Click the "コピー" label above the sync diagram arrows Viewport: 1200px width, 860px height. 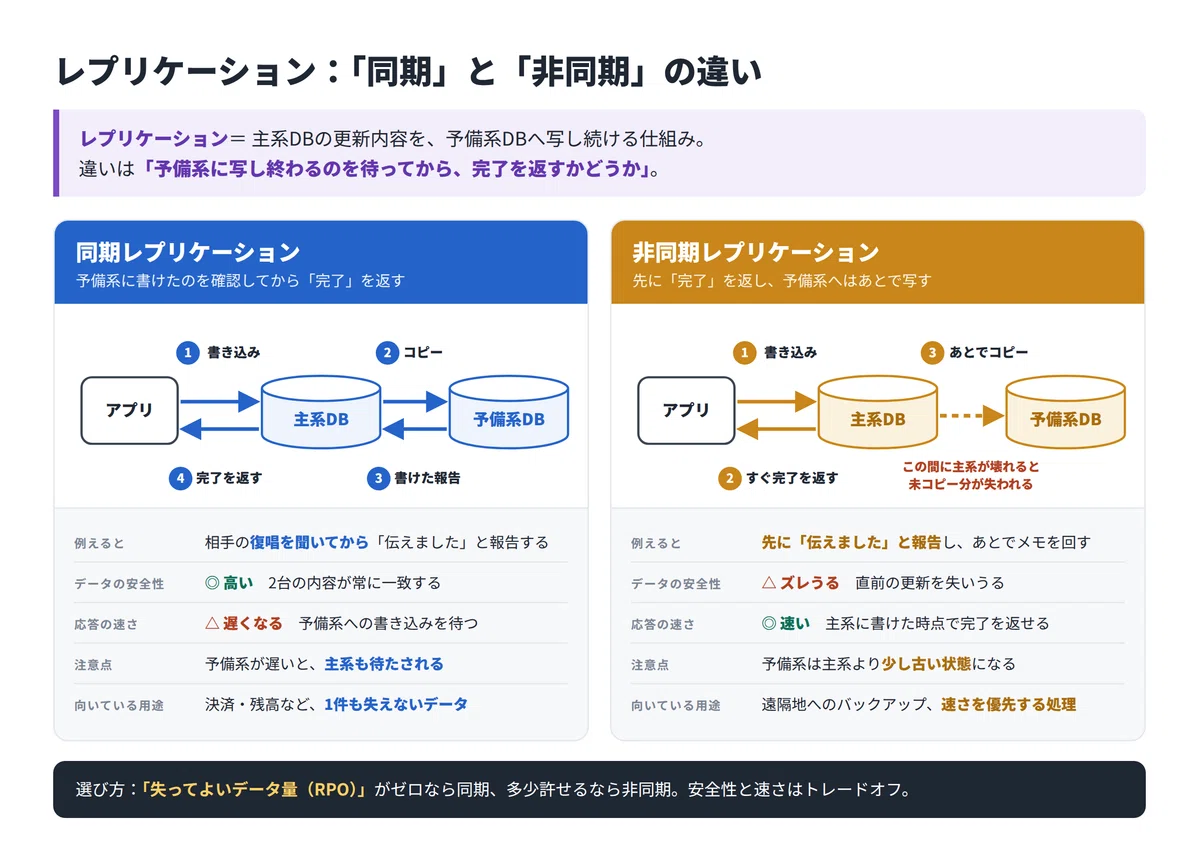(x=423, y=352)
